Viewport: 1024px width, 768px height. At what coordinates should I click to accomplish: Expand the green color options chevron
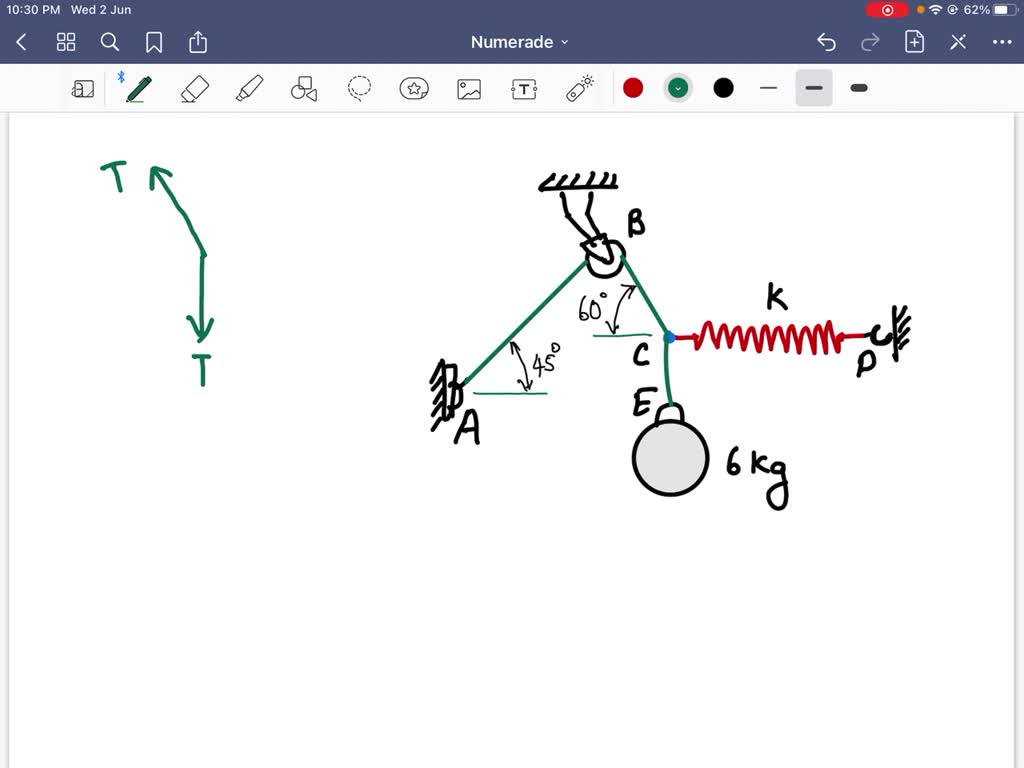(678, 88)
